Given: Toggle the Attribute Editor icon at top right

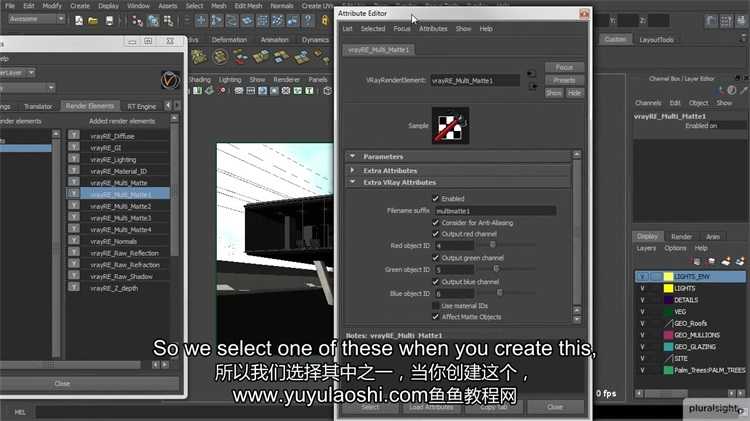Looking at the screenshot, I should [711, 21].
